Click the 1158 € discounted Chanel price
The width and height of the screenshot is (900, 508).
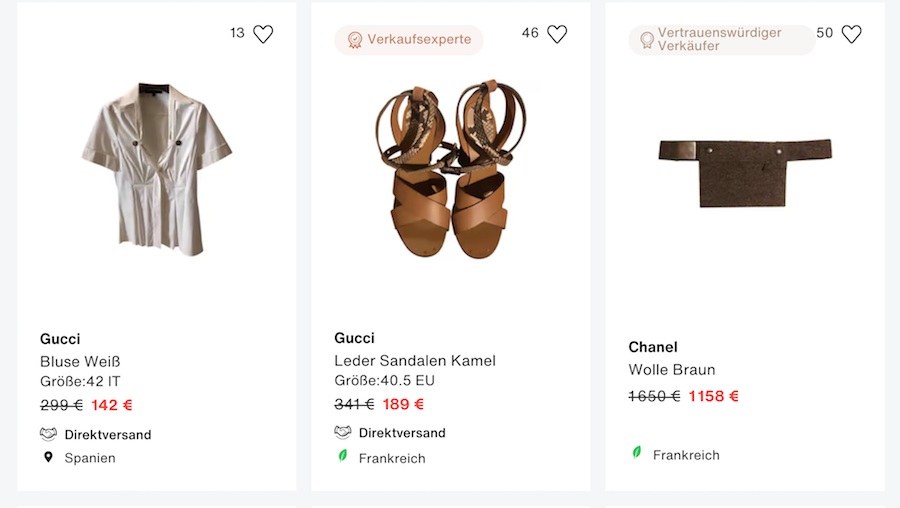pos(714,396)
